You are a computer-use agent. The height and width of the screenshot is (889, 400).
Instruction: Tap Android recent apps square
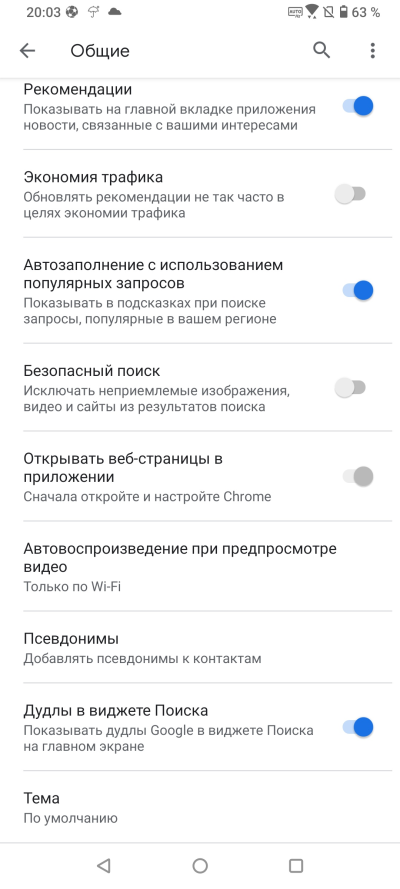[296, 865]
